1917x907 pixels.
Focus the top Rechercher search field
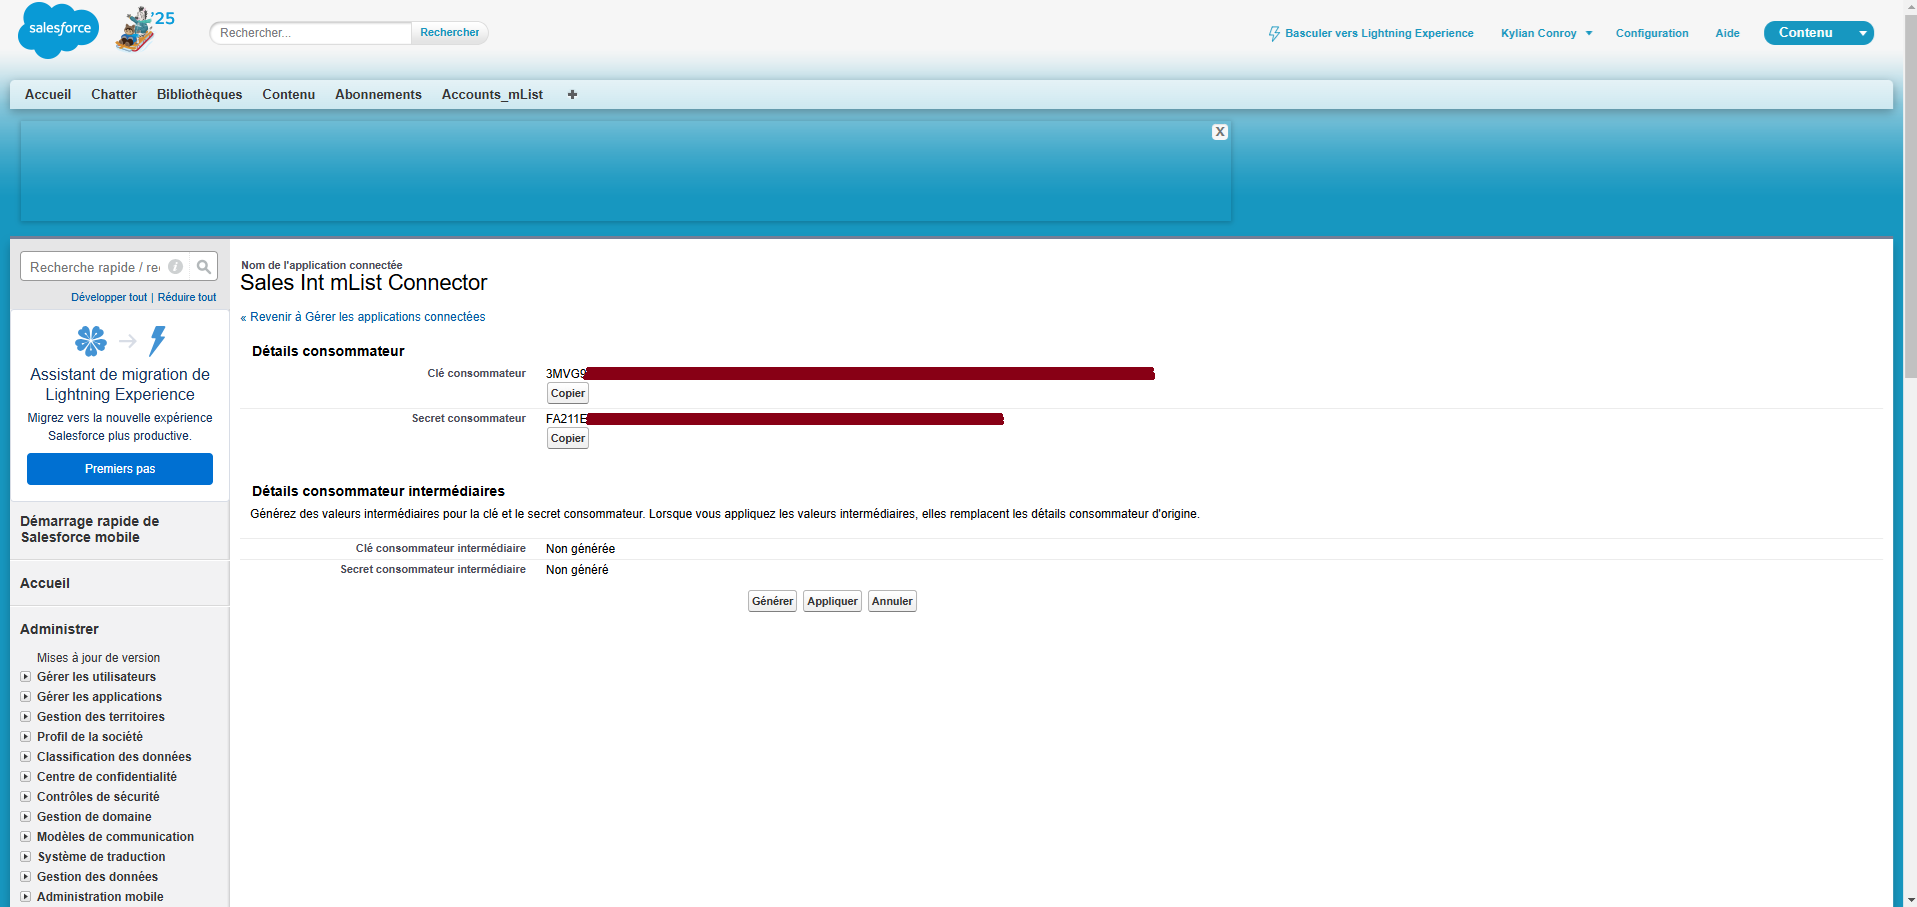(x=311, y=33)
